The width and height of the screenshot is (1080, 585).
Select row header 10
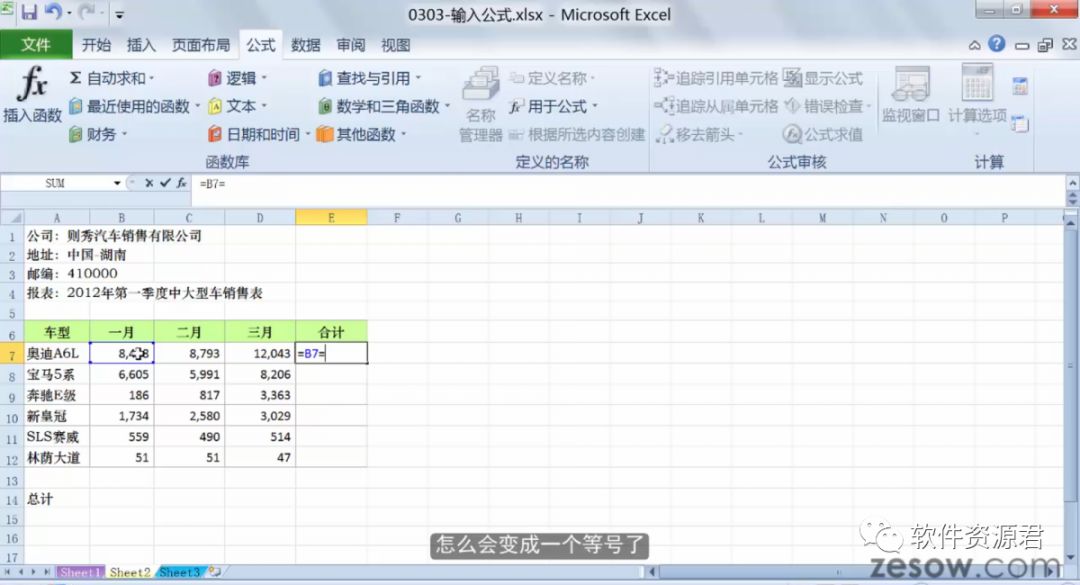click(12, 417)
